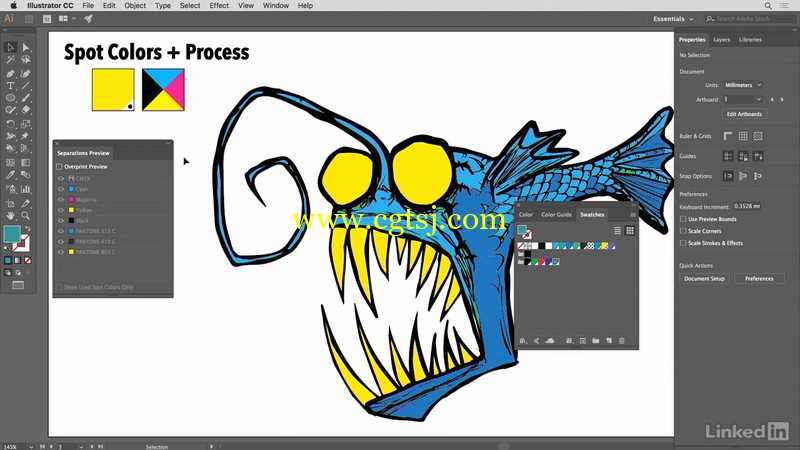Click the Edit Artboards button
The height and width of the screenshot is (450, 800).
tap(744, 114)
